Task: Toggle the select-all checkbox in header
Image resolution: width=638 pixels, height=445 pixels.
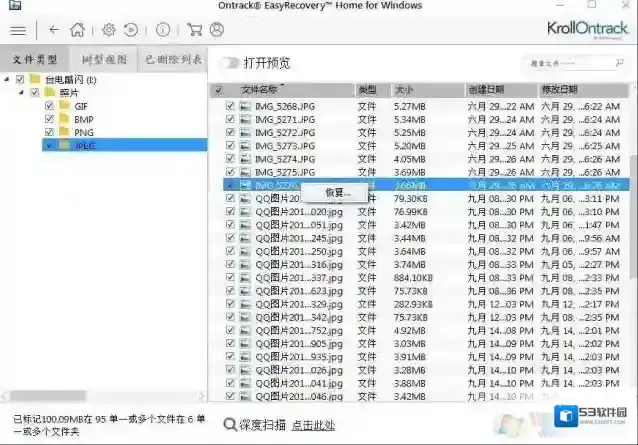Action: 219,90
